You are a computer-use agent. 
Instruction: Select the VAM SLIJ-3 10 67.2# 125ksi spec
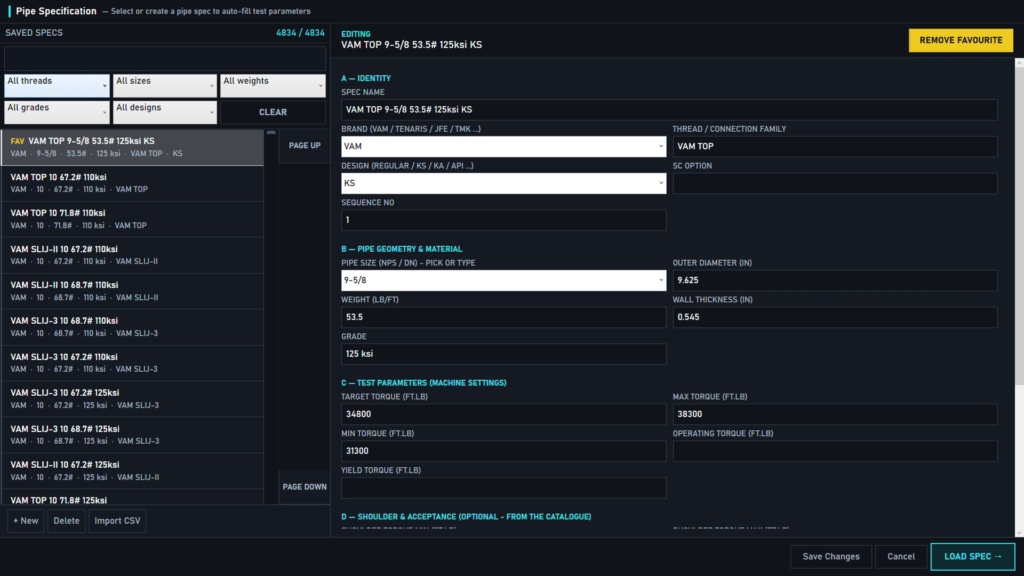(133, 399)
